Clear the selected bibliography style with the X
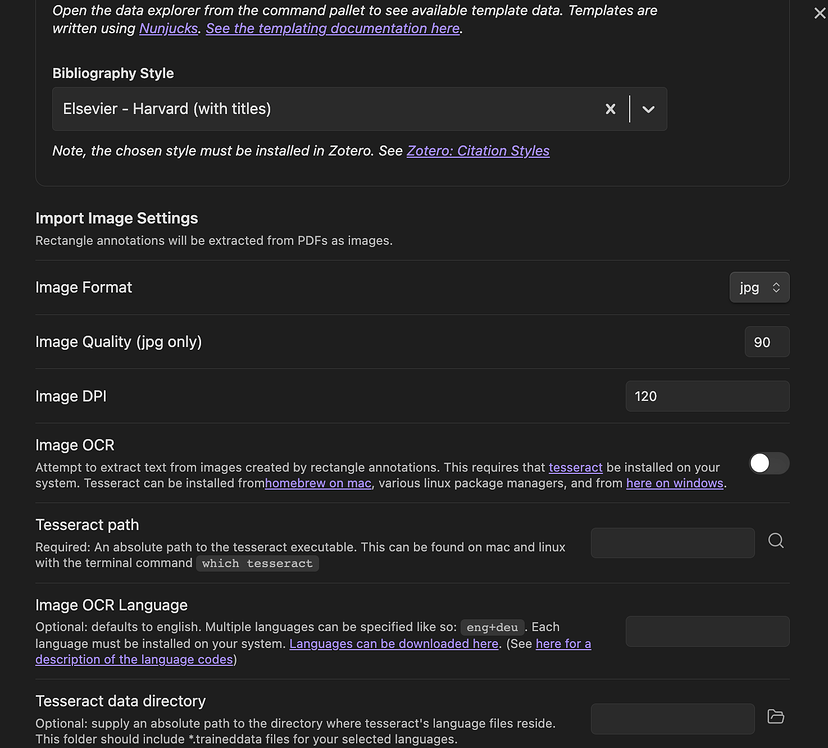Screen dimensions: 828x748 coord(610,109)
